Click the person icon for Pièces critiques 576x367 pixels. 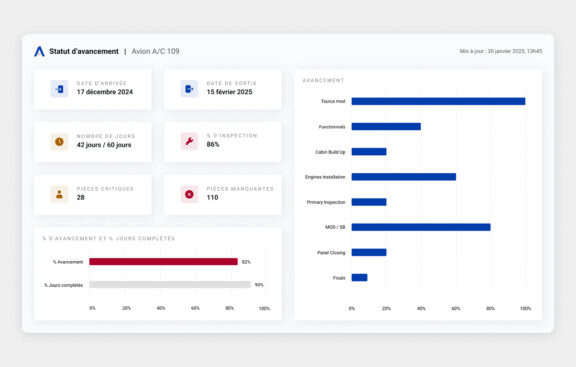59,194
